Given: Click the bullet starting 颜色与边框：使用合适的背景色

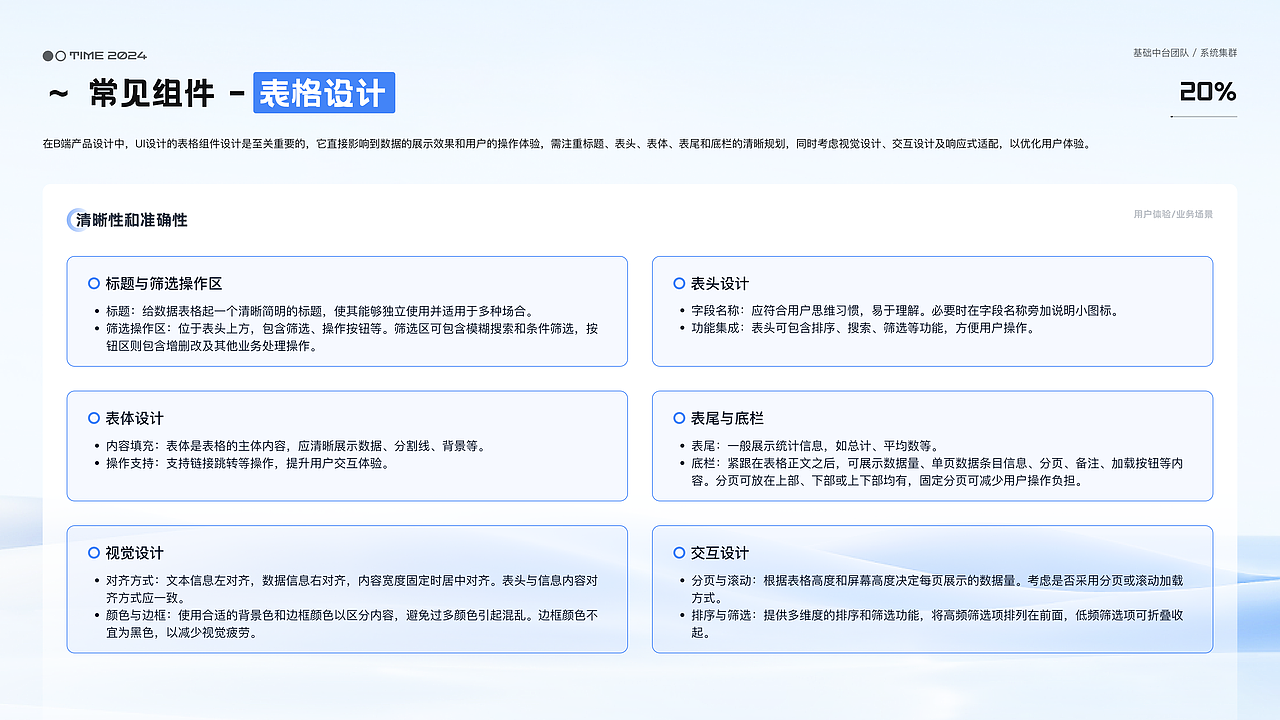Looking at the screenshot, I should (x=346, y=624).
